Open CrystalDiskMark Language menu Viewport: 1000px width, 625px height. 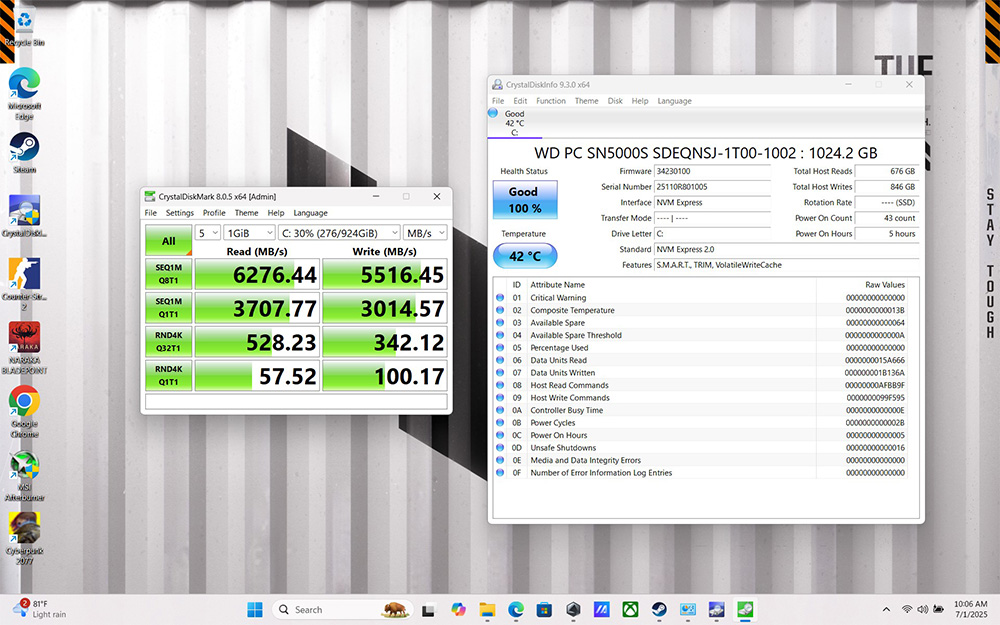[311, 213]
